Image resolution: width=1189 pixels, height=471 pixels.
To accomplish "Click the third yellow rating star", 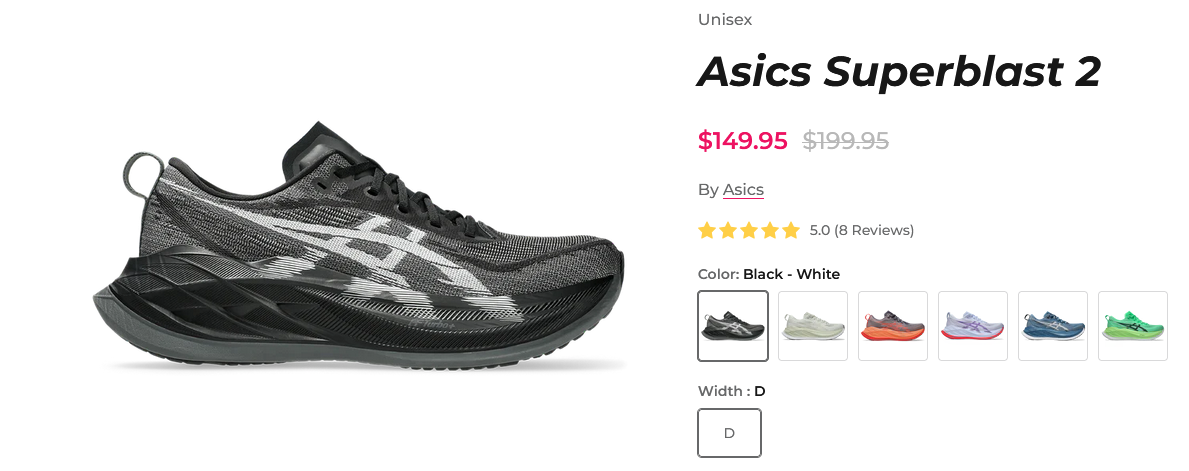I will pos(748,231).
